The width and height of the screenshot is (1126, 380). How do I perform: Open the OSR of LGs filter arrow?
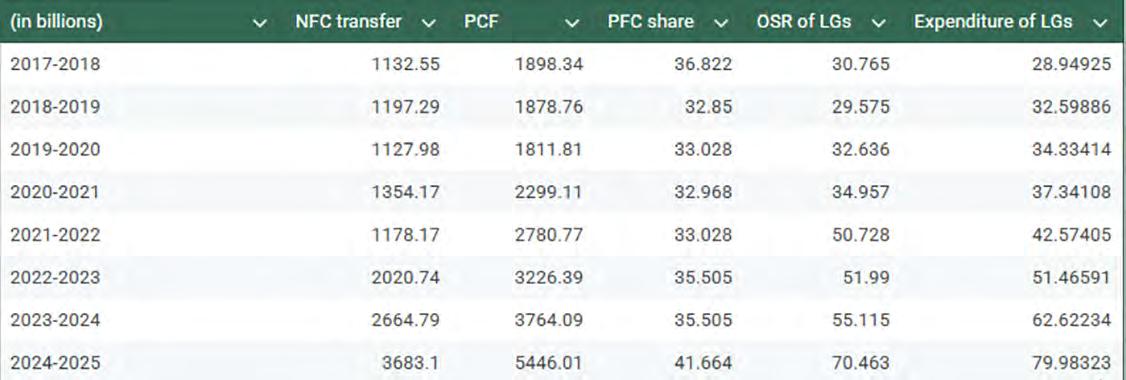tap(878, 23)
